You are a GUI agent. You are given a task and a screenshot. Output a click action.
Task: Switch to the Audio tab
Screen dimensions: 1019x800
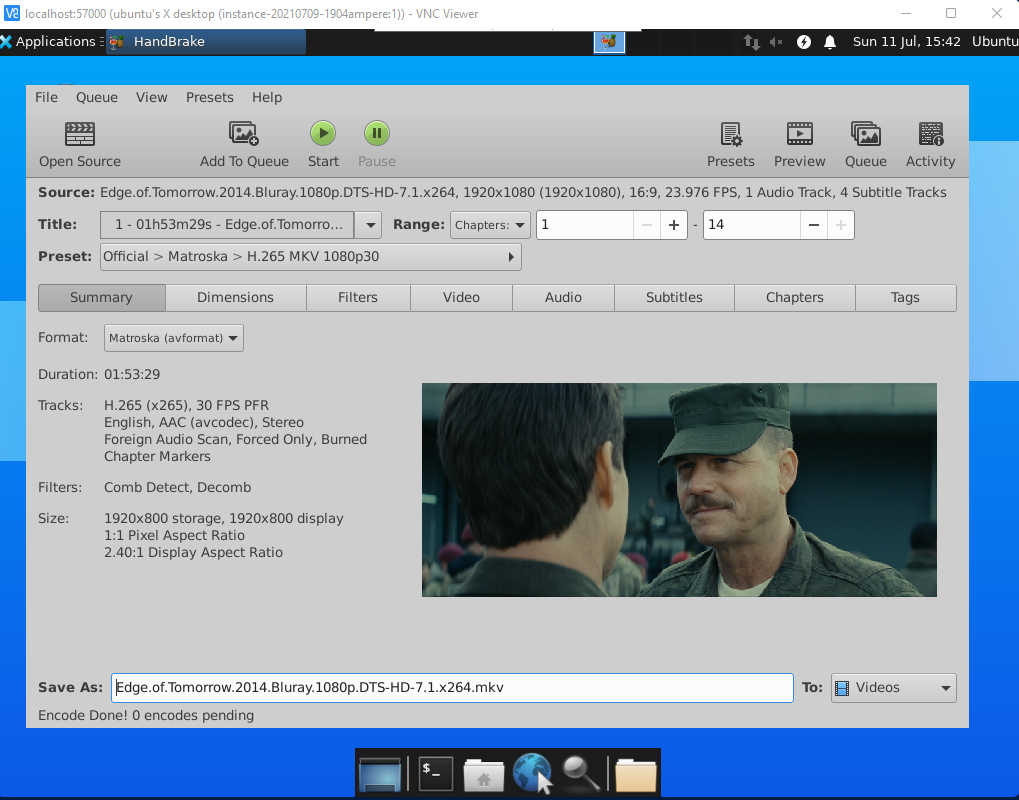click(563, 298)
